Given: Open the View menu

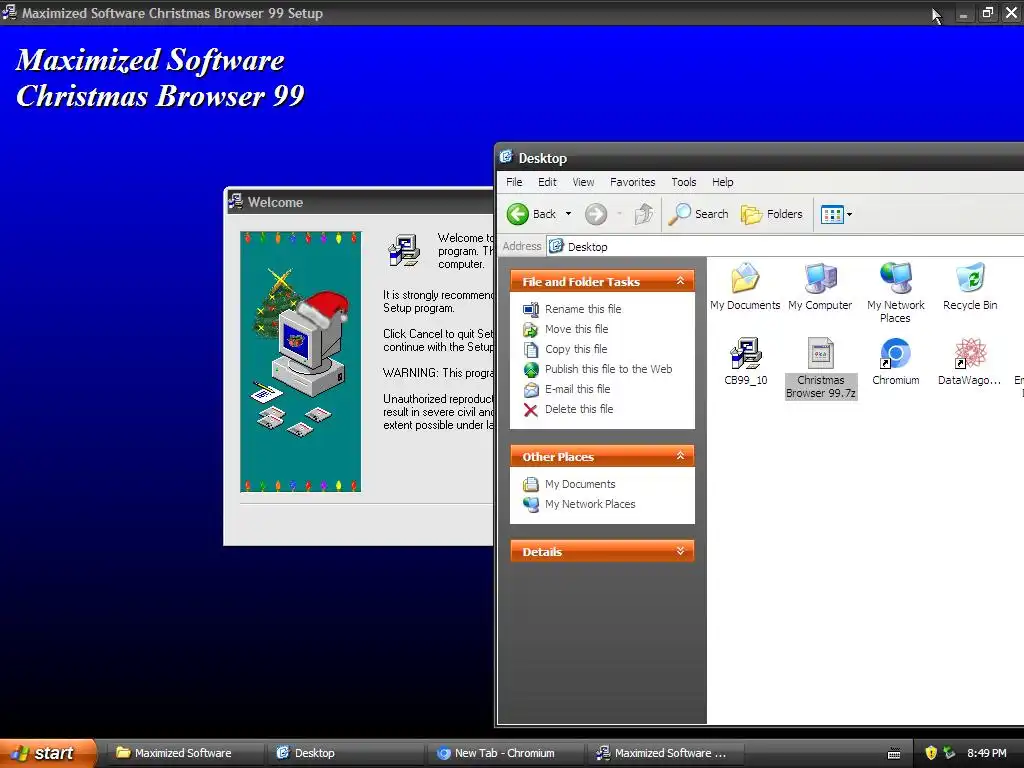Looking at the screenshot, I should 583,182.
